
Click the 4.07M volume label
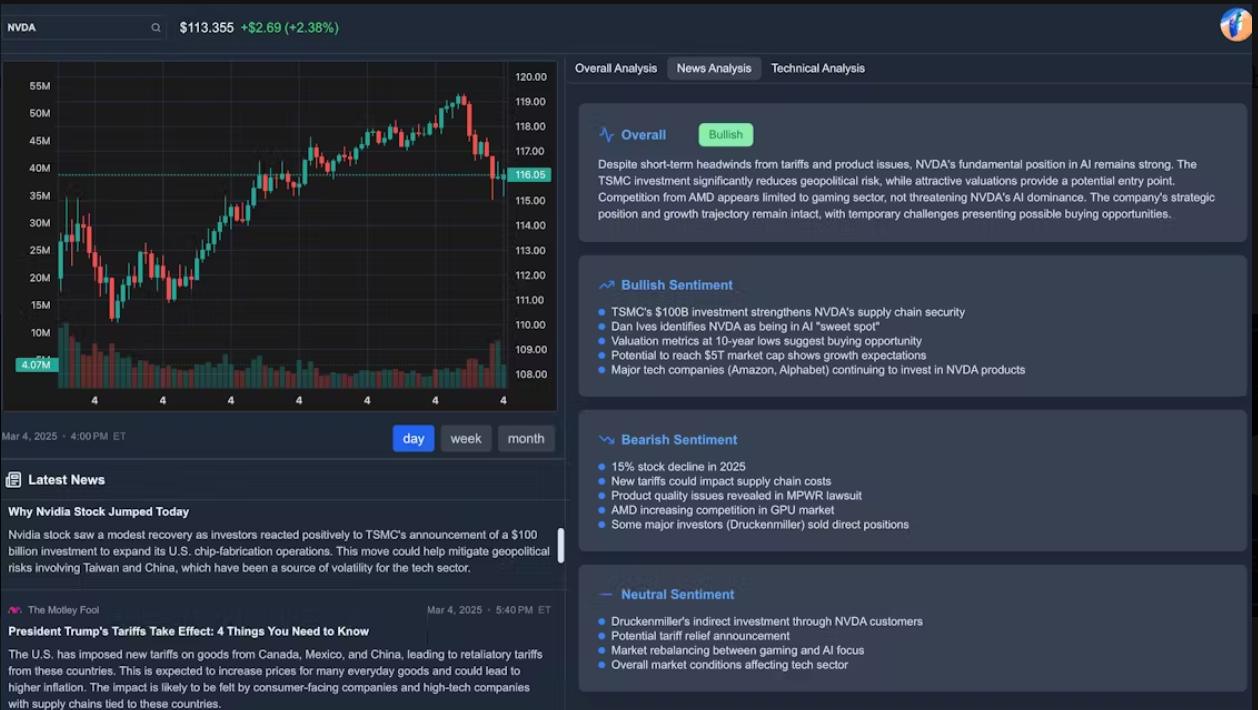pos(35,365)
